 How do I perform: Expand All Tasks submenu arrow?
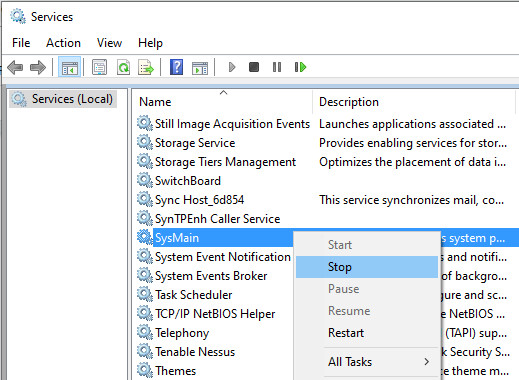[427, 362]
